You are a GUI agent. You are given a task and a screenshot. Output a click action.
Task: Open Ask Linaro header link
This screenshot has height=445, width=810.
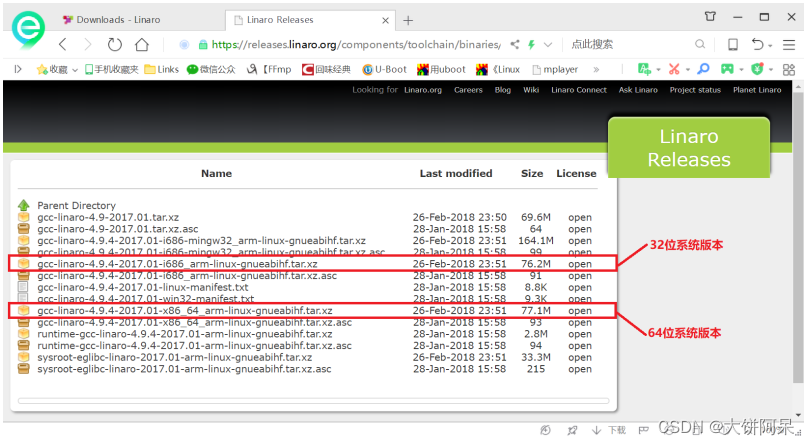[x=638, y=90]
